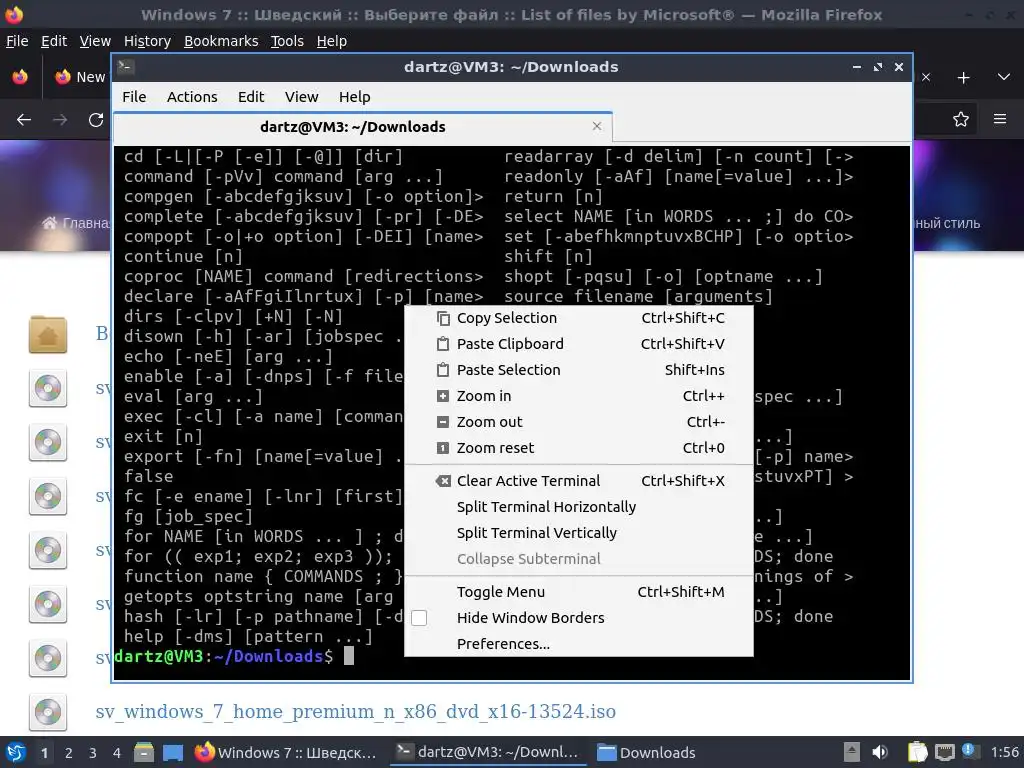Switch to workspace 1
Viewport: 1024px width, 768px height.
[44, 753]
